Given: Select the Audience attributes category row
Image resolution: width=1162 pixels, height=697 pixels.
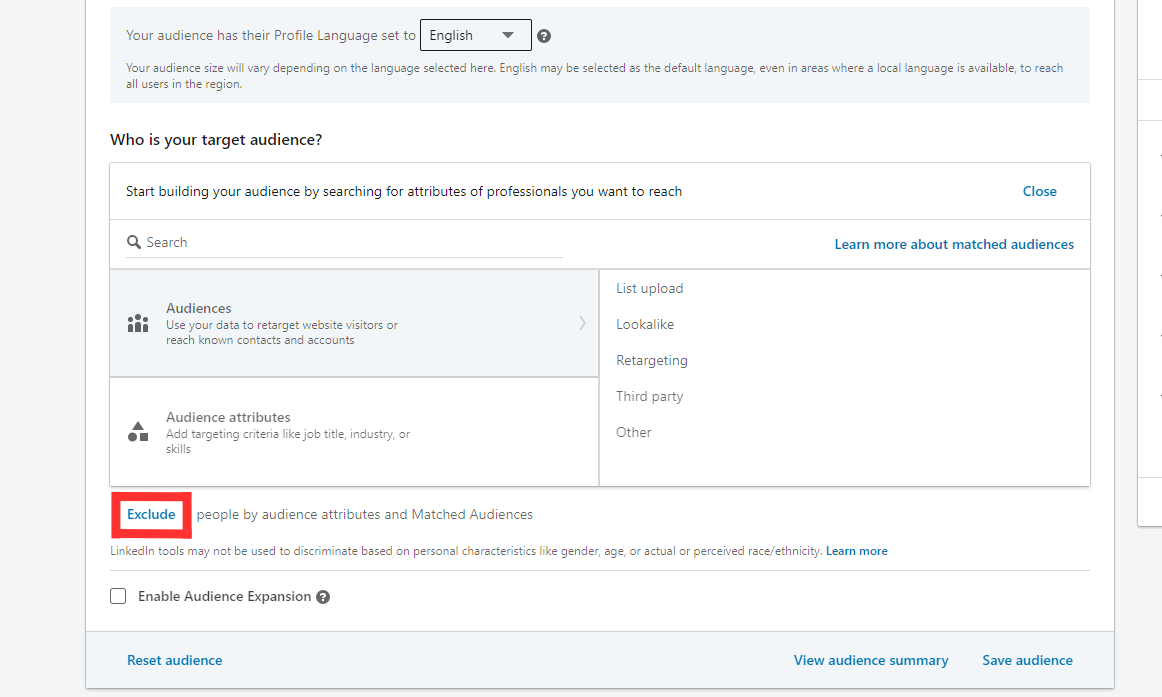Looking at the screenshot, I should coord(354,432).
